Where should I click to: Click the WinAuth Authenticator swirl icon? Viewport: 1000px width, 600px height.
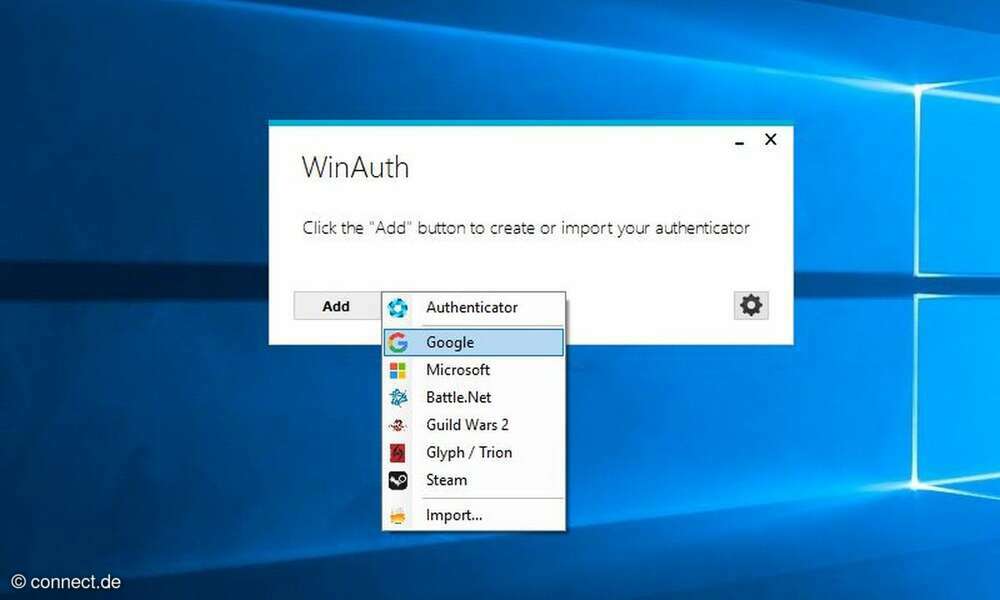pyautogui.click(x=398, y=307)
